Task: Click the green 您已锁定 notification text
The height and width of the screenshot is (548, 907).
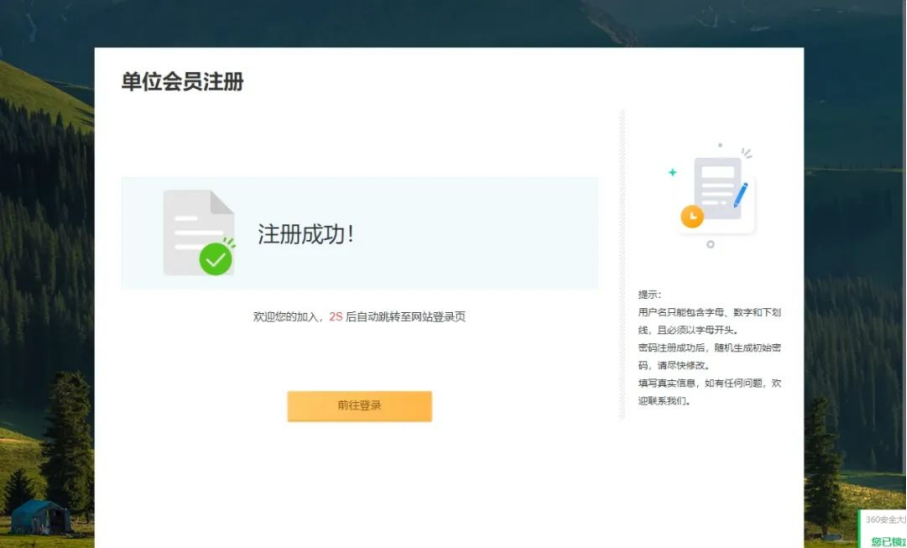Action: [x=887, y=541]
